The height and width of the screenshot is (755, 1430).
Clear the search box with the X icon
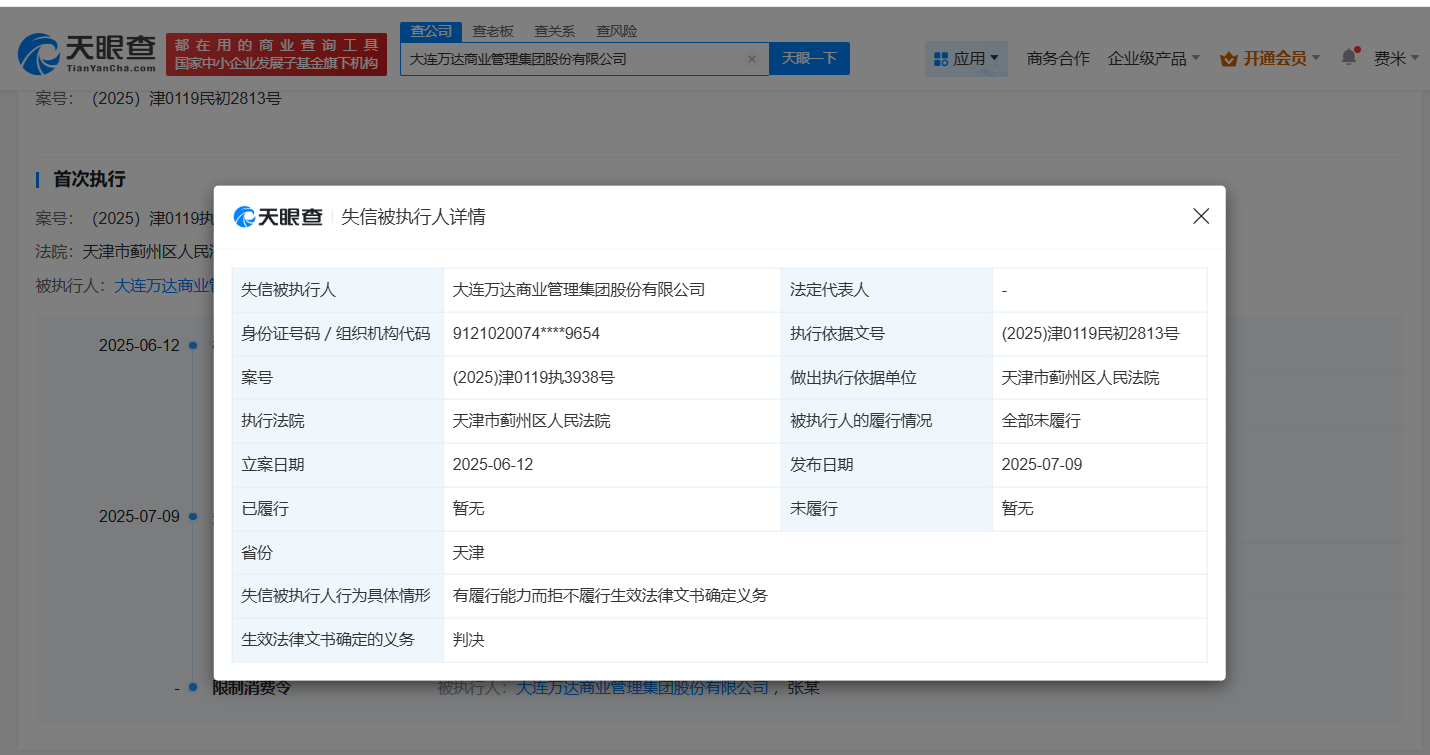tap(752, 59)
